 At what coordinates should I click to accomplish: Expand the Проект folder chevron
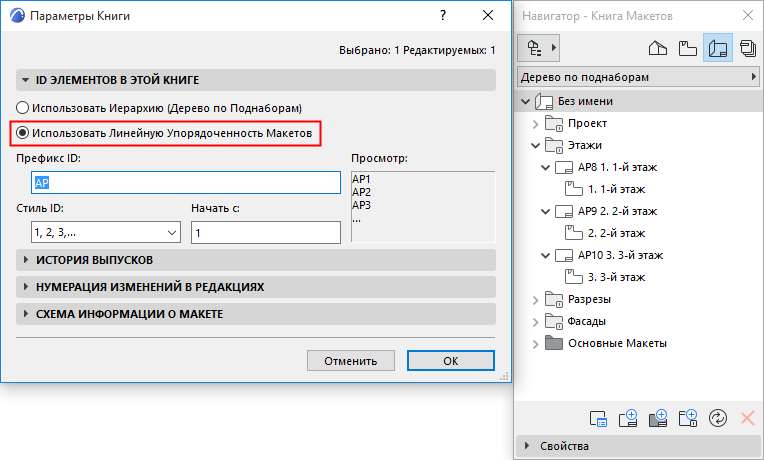pyautogui.click(x=535, y=124)
